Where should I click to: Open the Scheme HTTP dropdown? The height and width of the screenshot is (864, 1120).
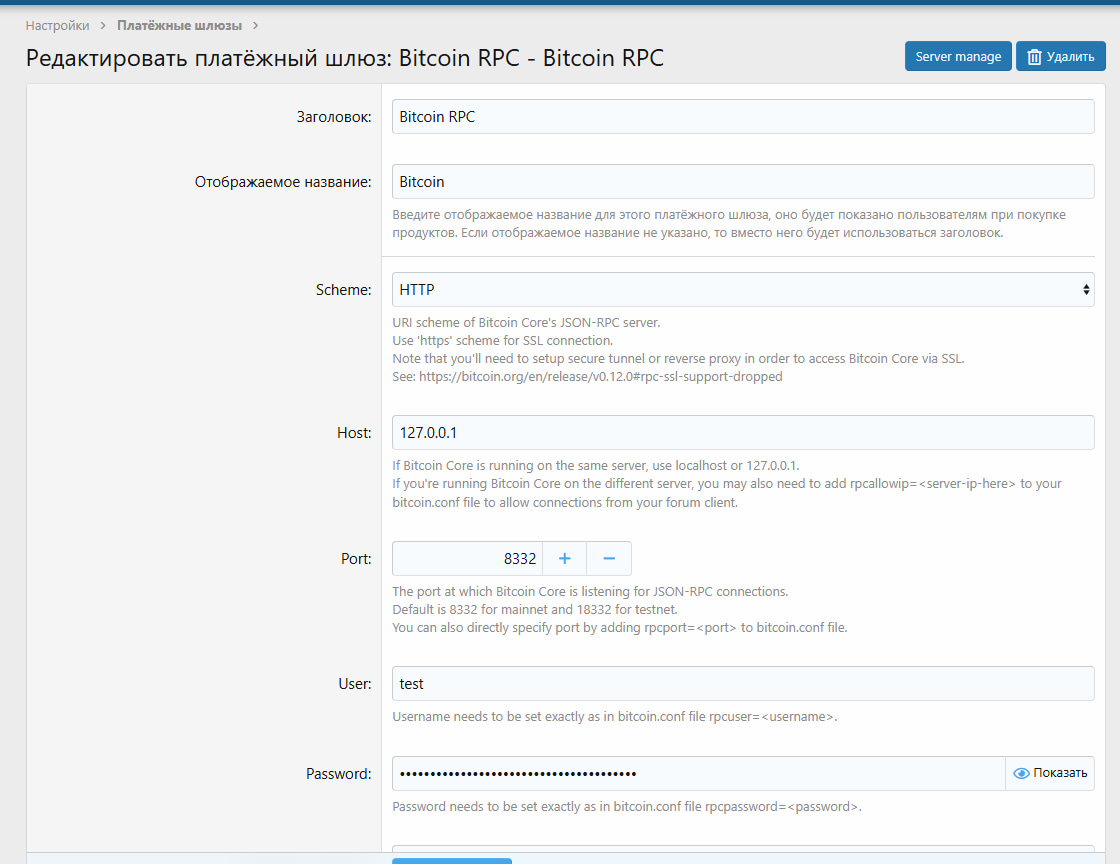coord(743,289)
